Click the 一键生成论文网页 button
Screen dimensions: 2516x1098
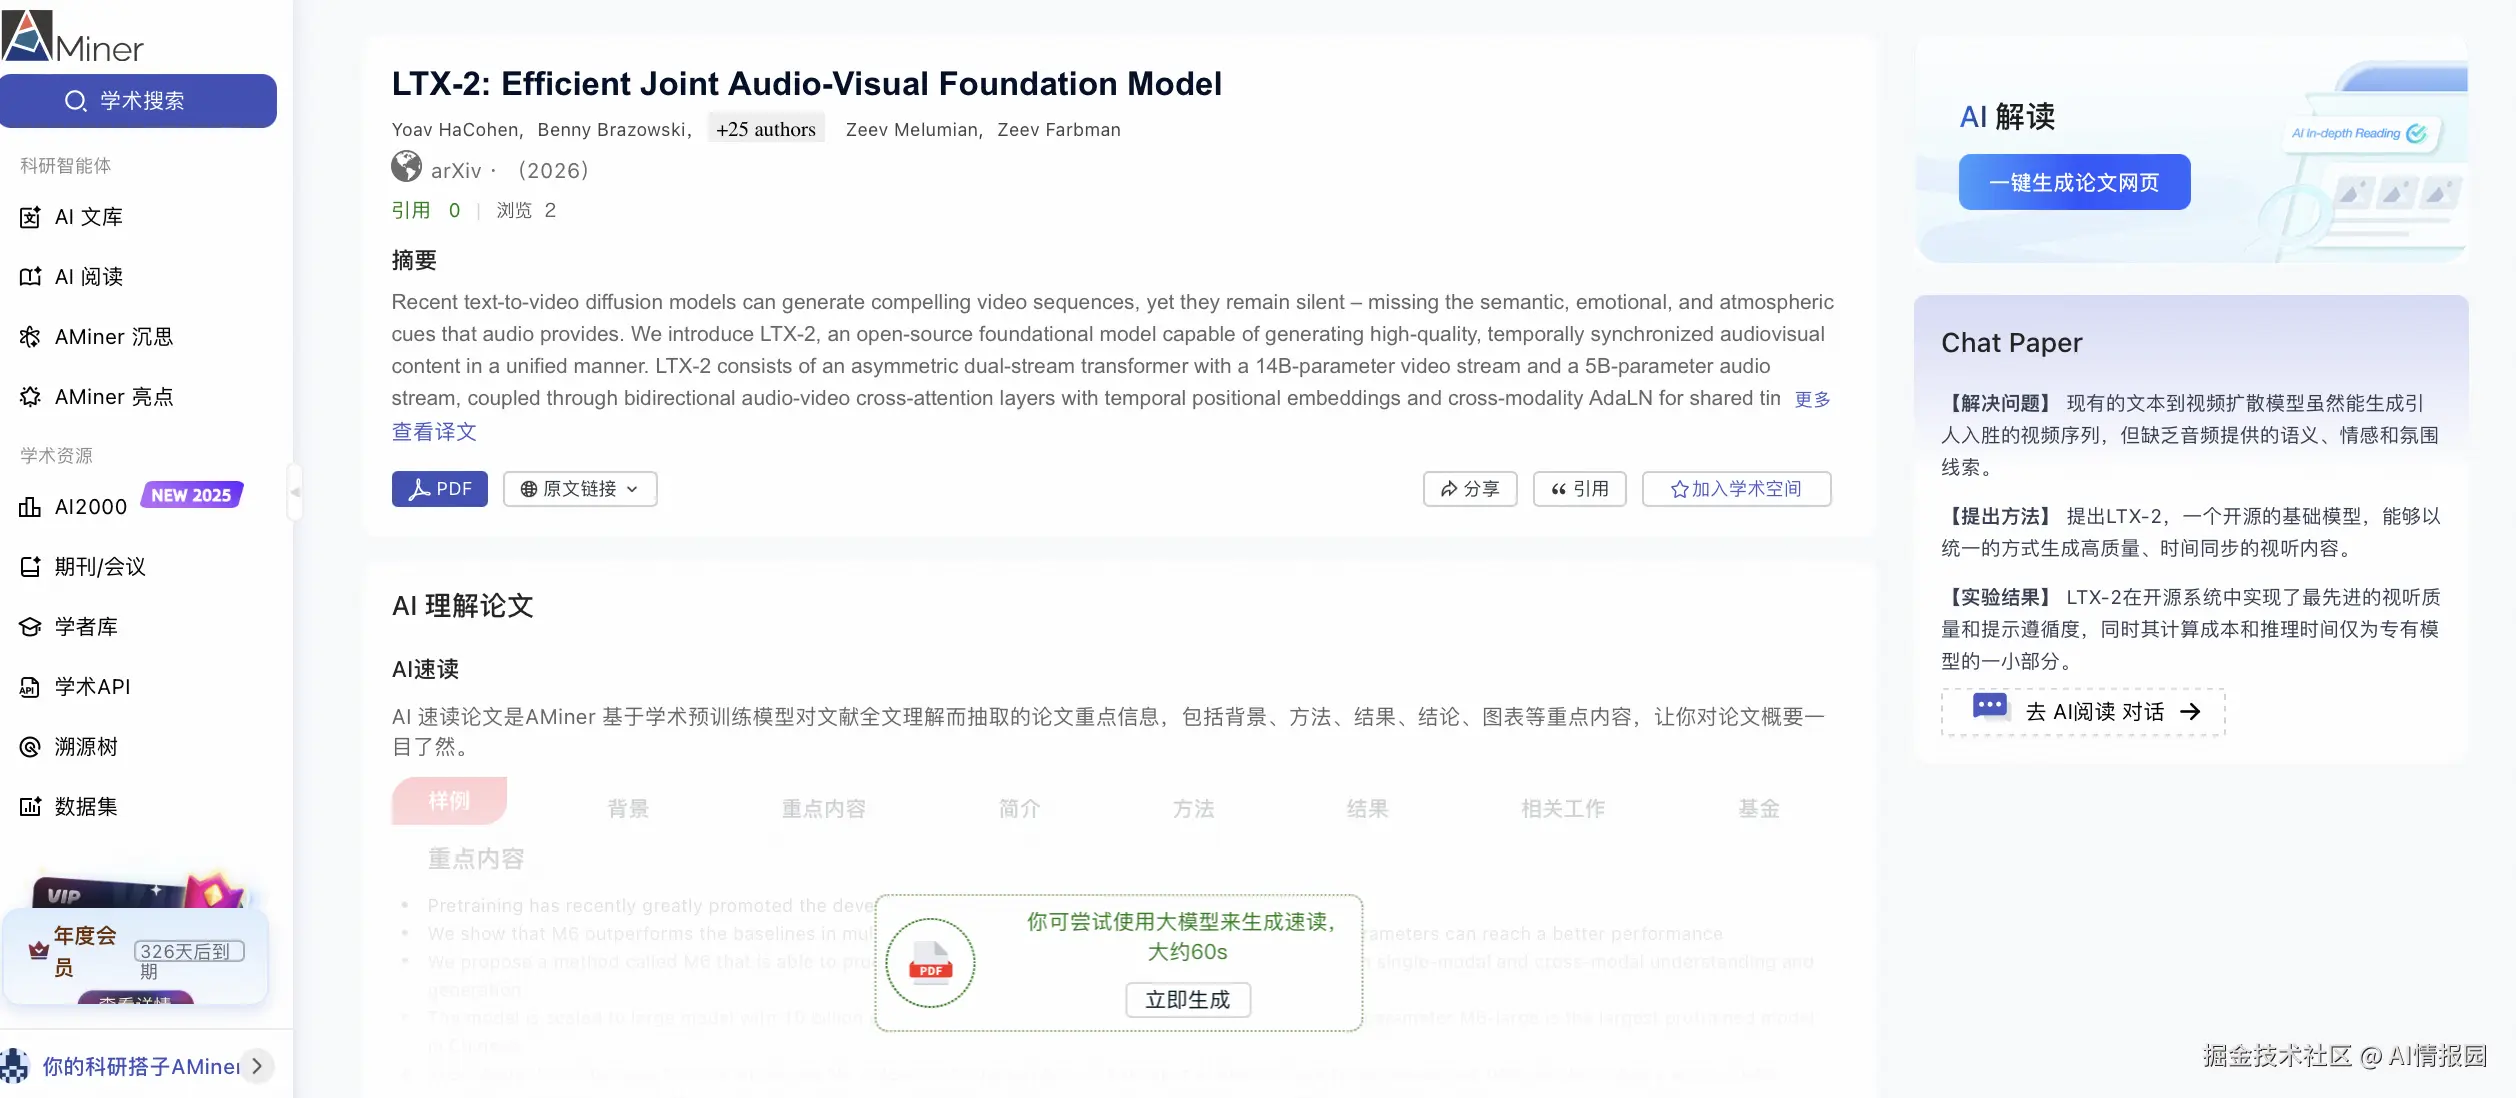(x=2074, y=182)
